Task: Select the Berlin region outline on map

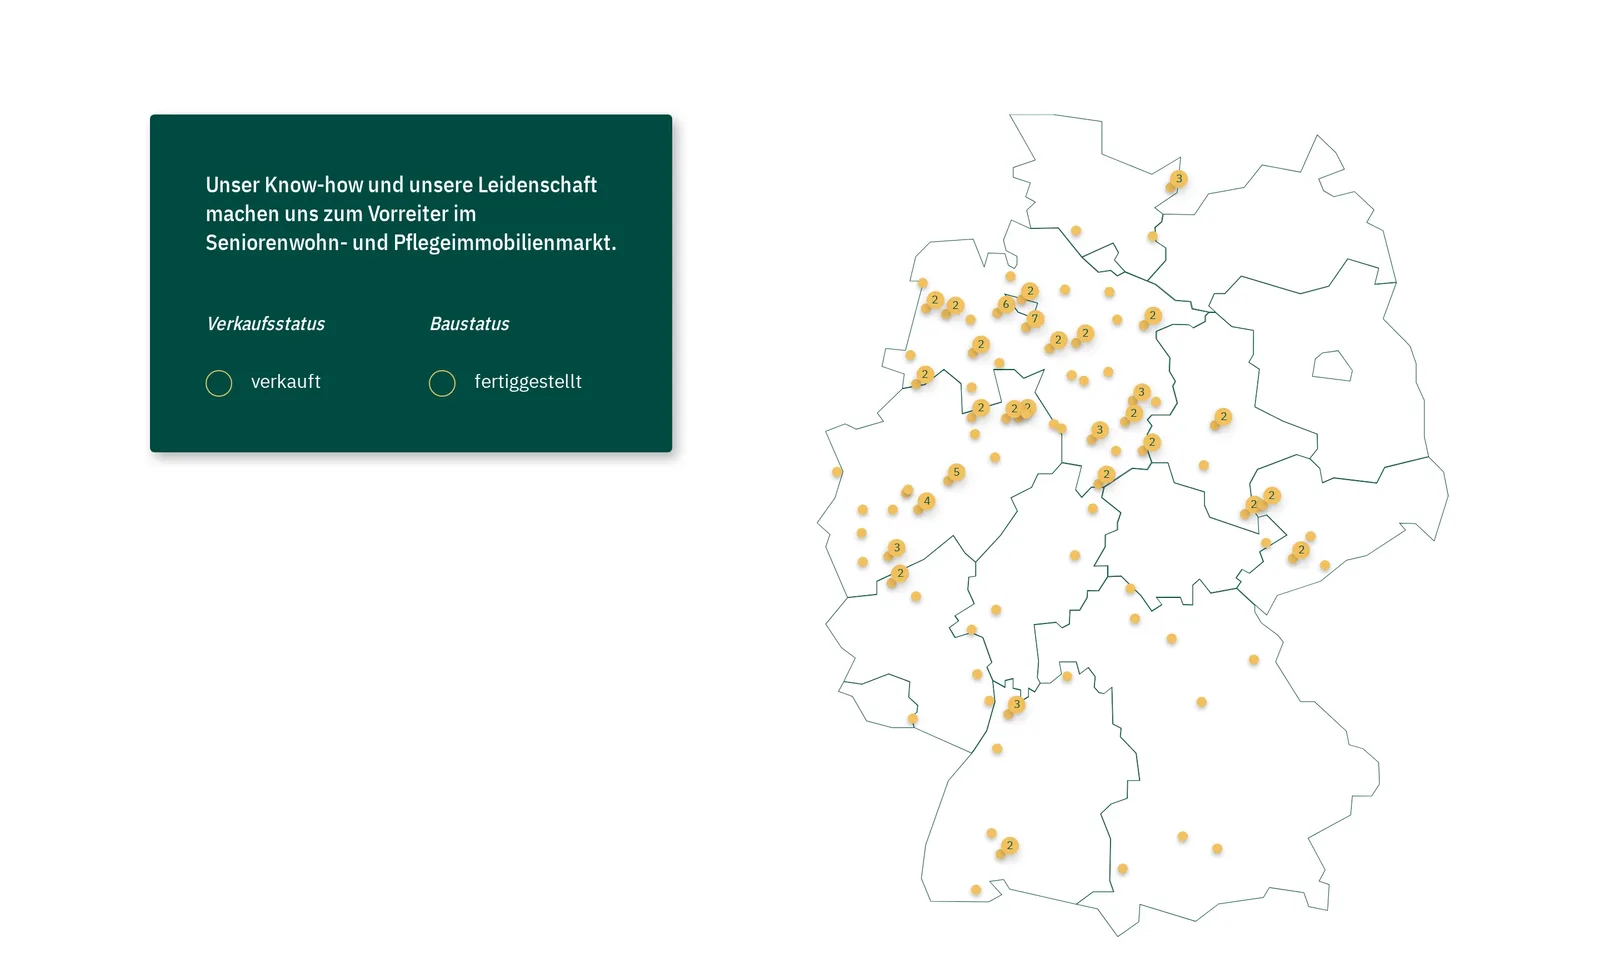Action: pos(1332,365)
